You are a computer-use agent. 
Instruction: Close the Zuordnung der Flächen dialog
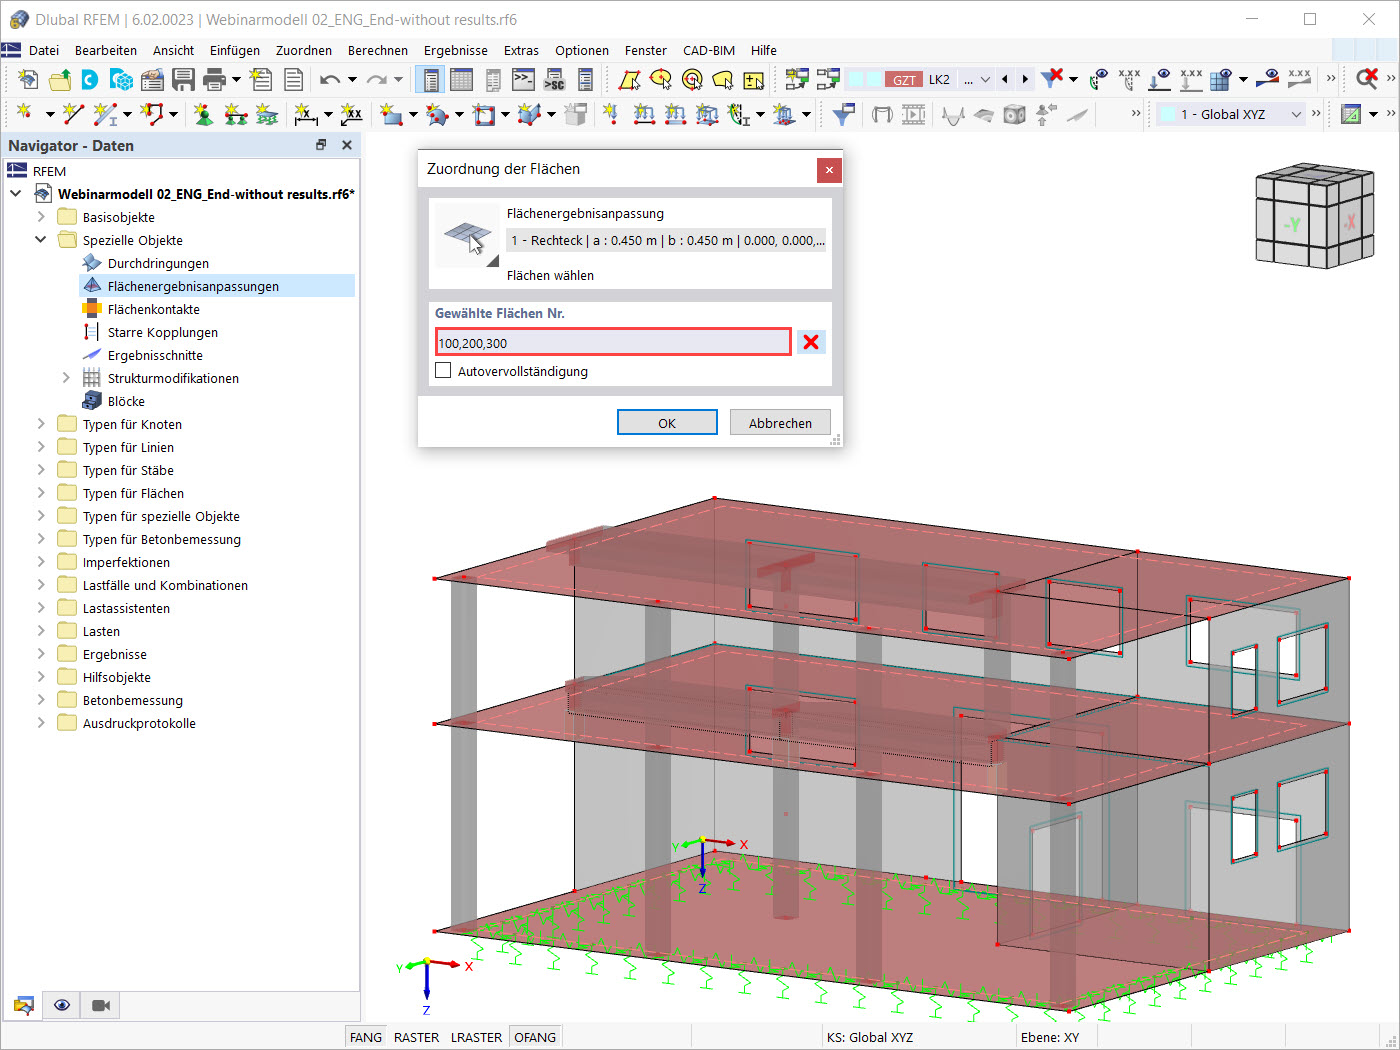(x=829, y=170)
